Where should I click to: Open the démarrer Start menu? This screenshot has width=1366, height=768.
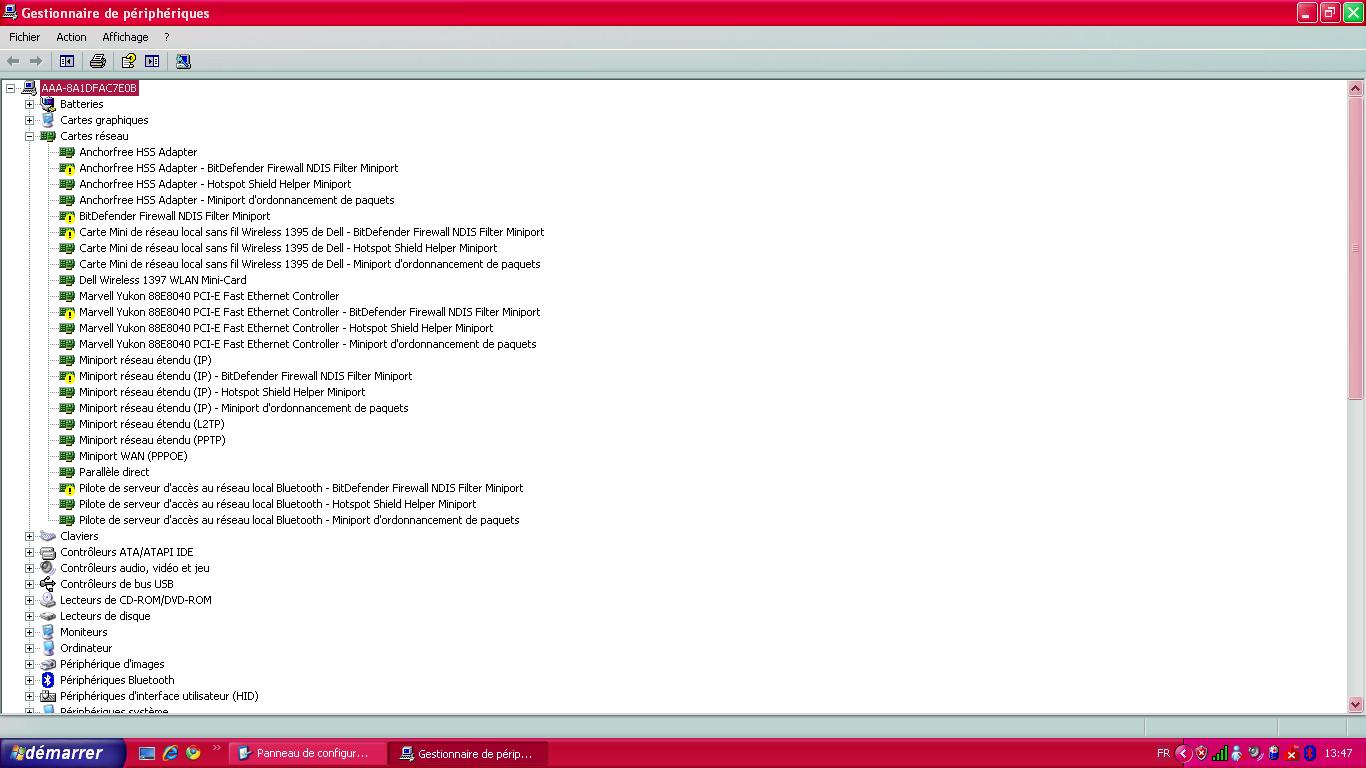pyautogui.click(x=63, y=753)
